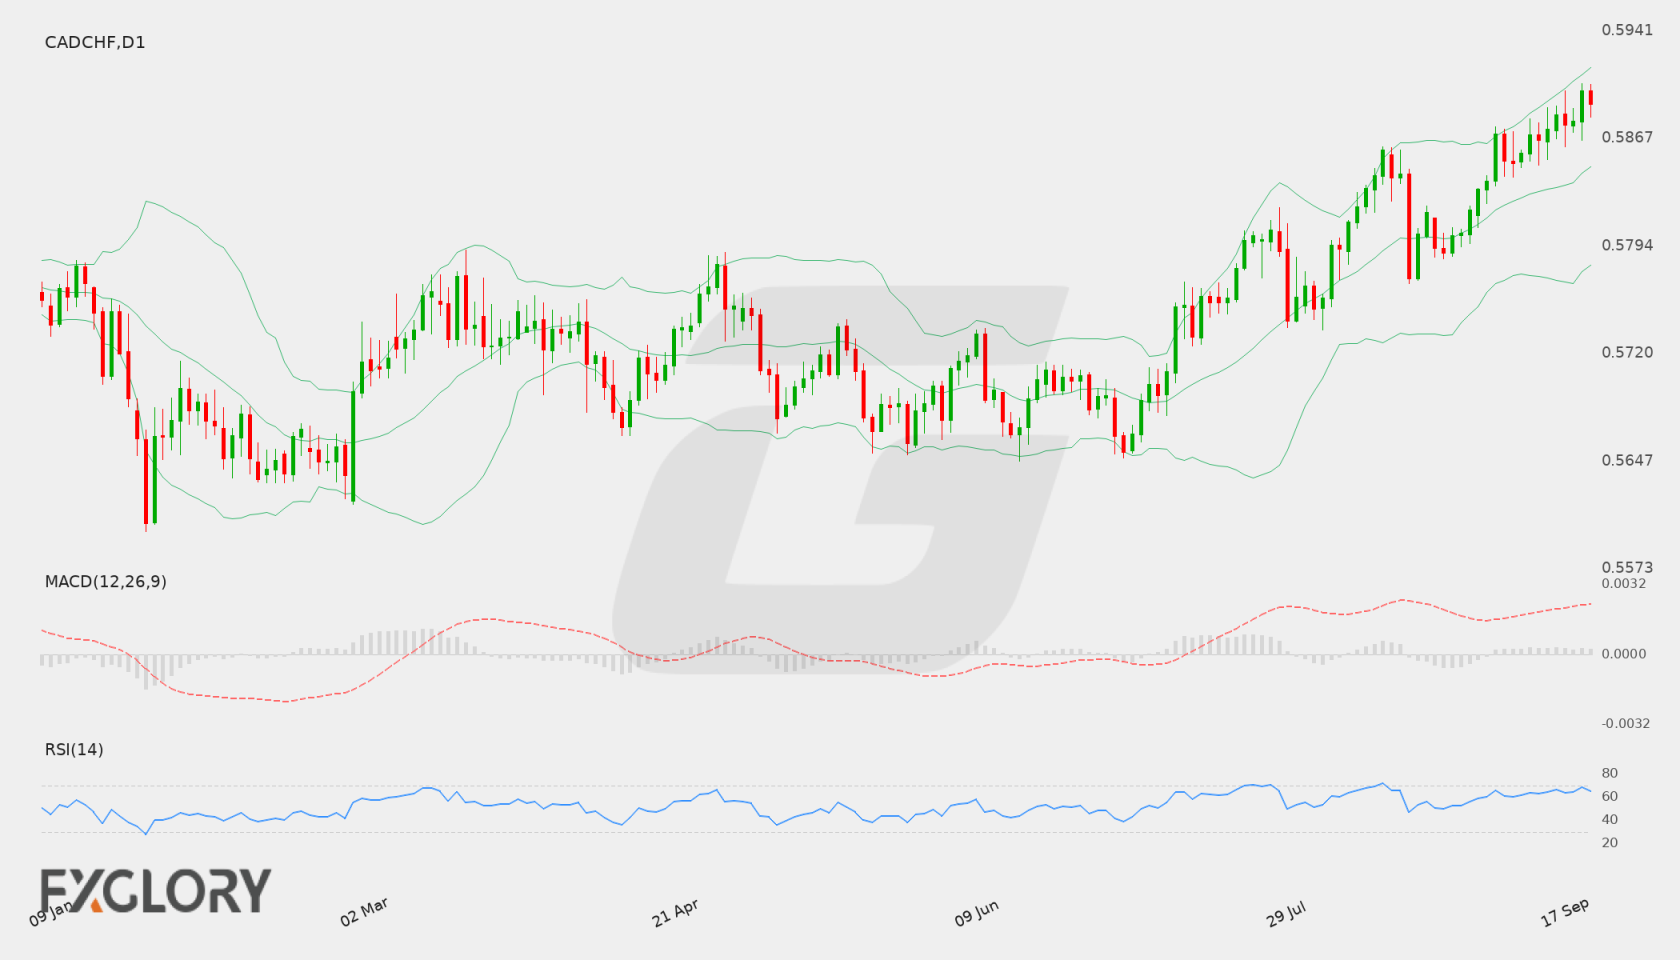Click the 09 Jun date label
The width and height of the screenshot is (1680, 960).
coord(976,913)
